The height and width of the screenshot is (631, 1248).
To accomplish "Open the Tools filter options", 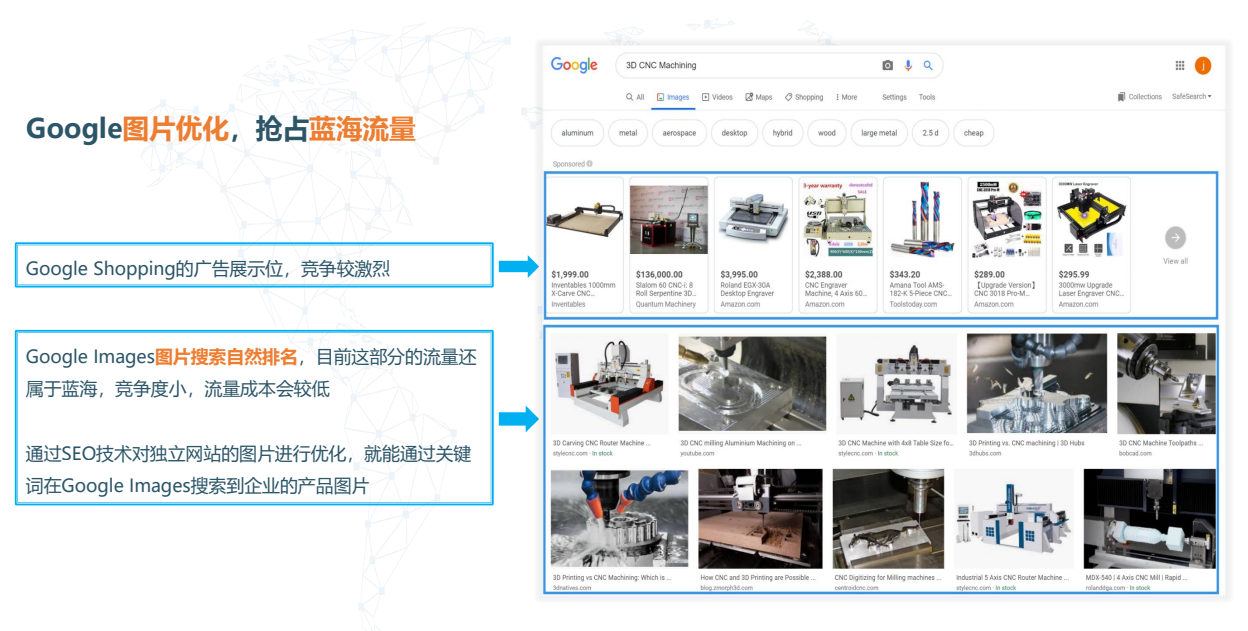I will tap(927, 97).
